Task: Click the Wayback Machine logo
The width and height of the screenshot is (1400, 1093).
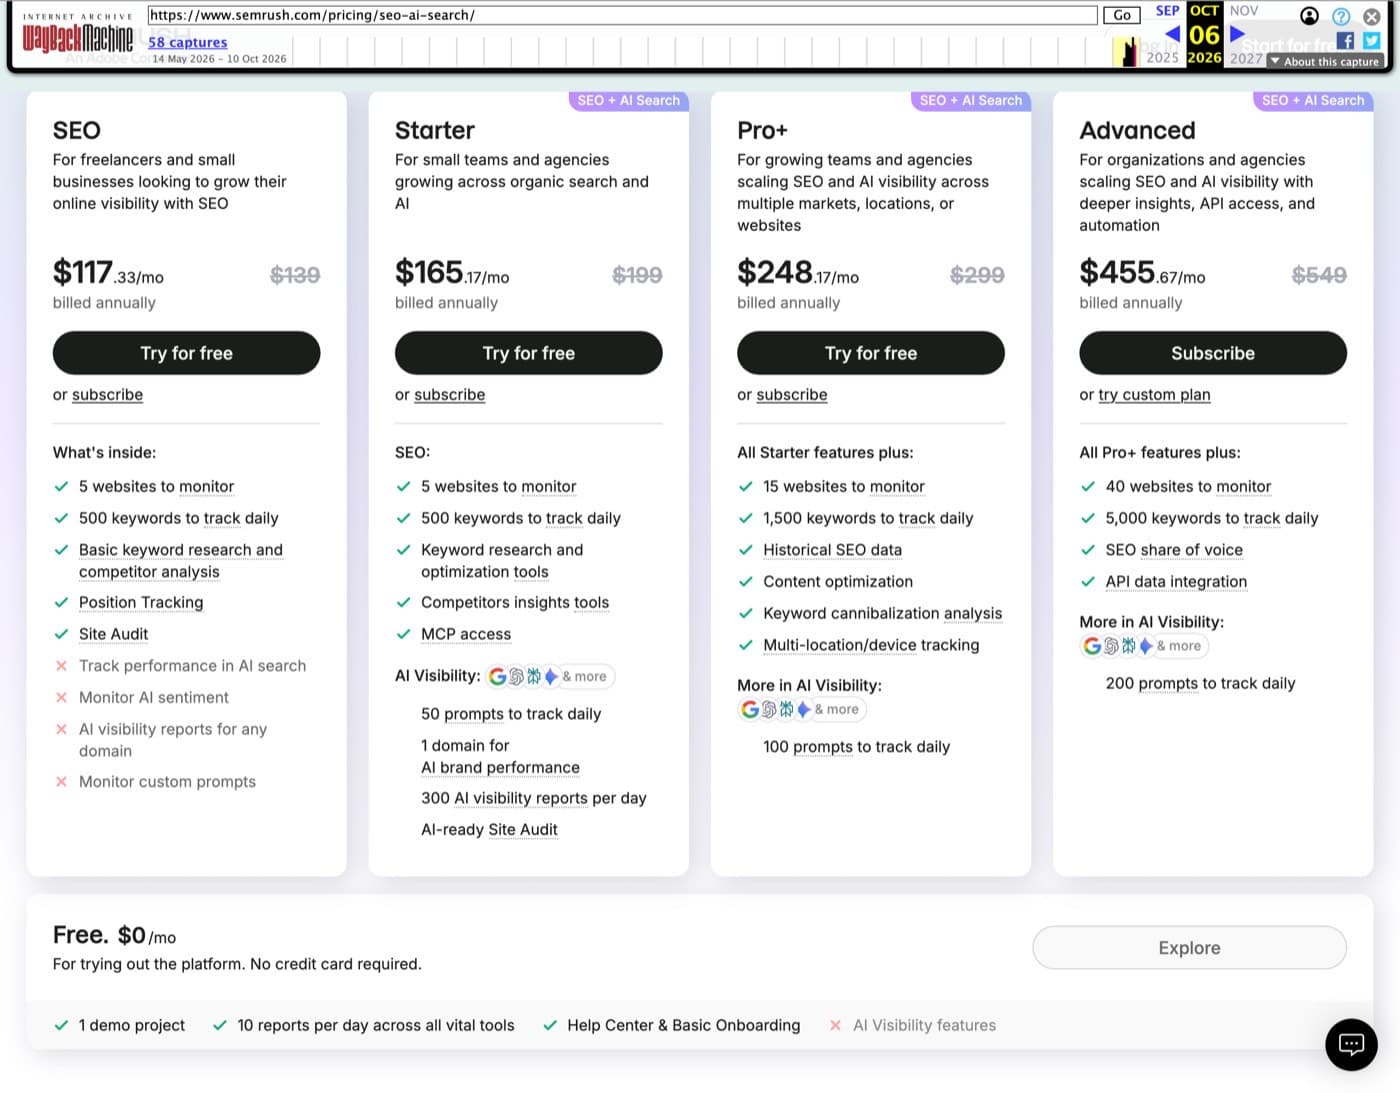Action: point(77,38)
